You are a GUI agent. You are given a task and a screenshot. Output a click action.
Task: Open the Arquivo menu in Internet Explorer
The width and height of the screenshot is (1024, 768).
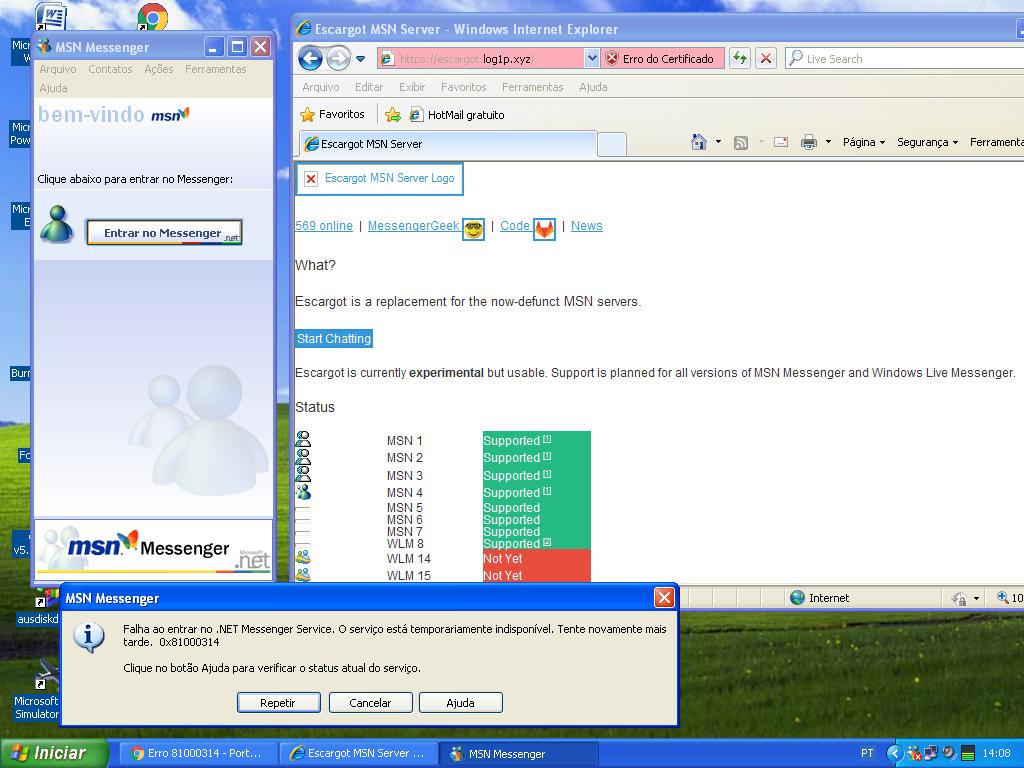coord(321,87)
